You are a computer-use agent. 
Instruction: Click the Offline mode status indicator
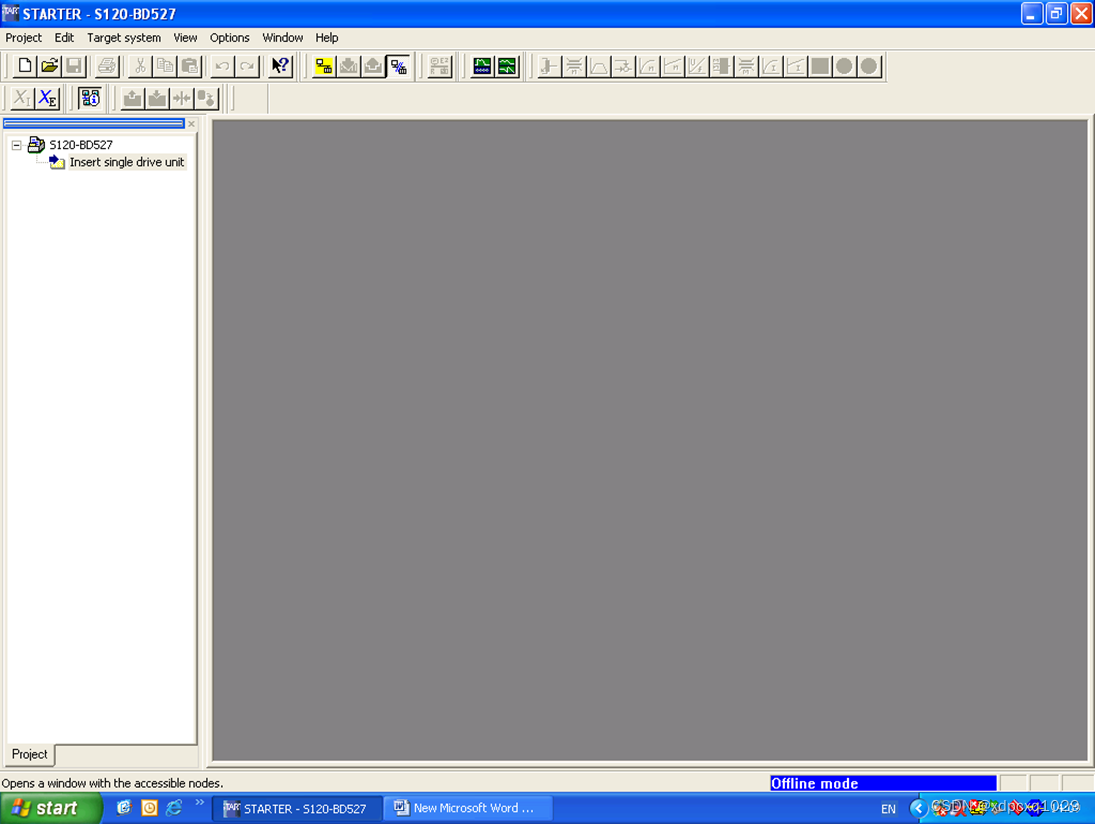pos(883,783)
